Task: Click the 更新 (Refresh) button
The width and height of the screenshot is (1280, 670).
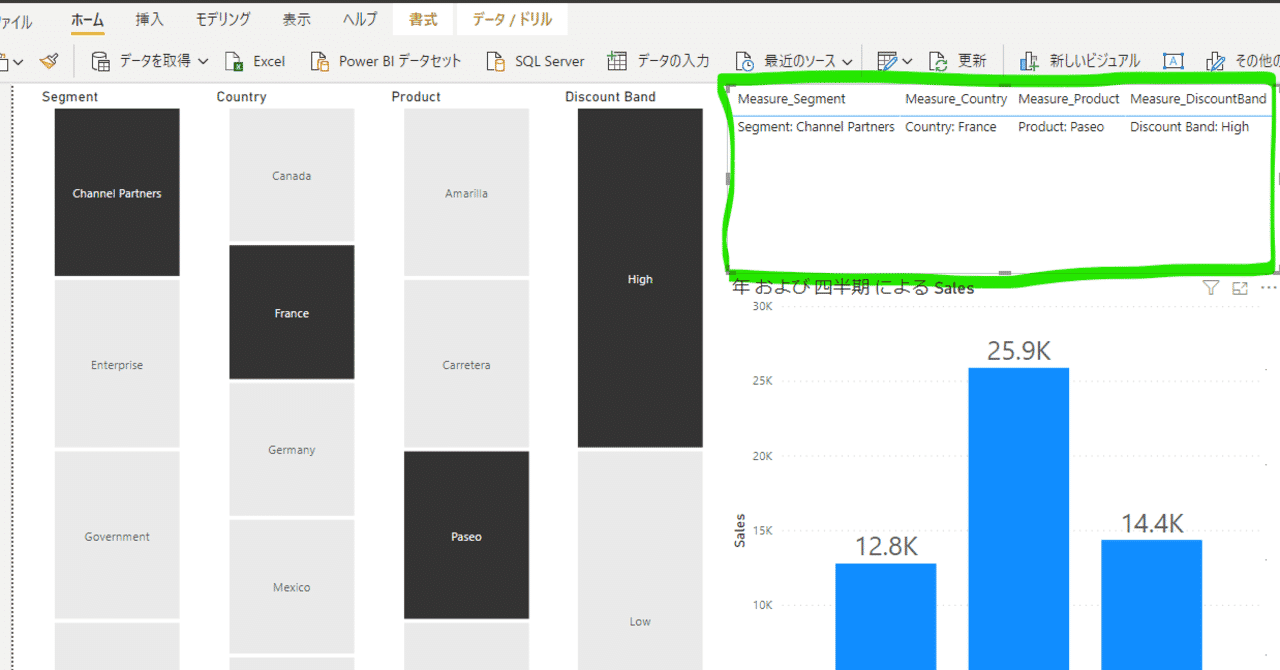Action: click(958, 61)
